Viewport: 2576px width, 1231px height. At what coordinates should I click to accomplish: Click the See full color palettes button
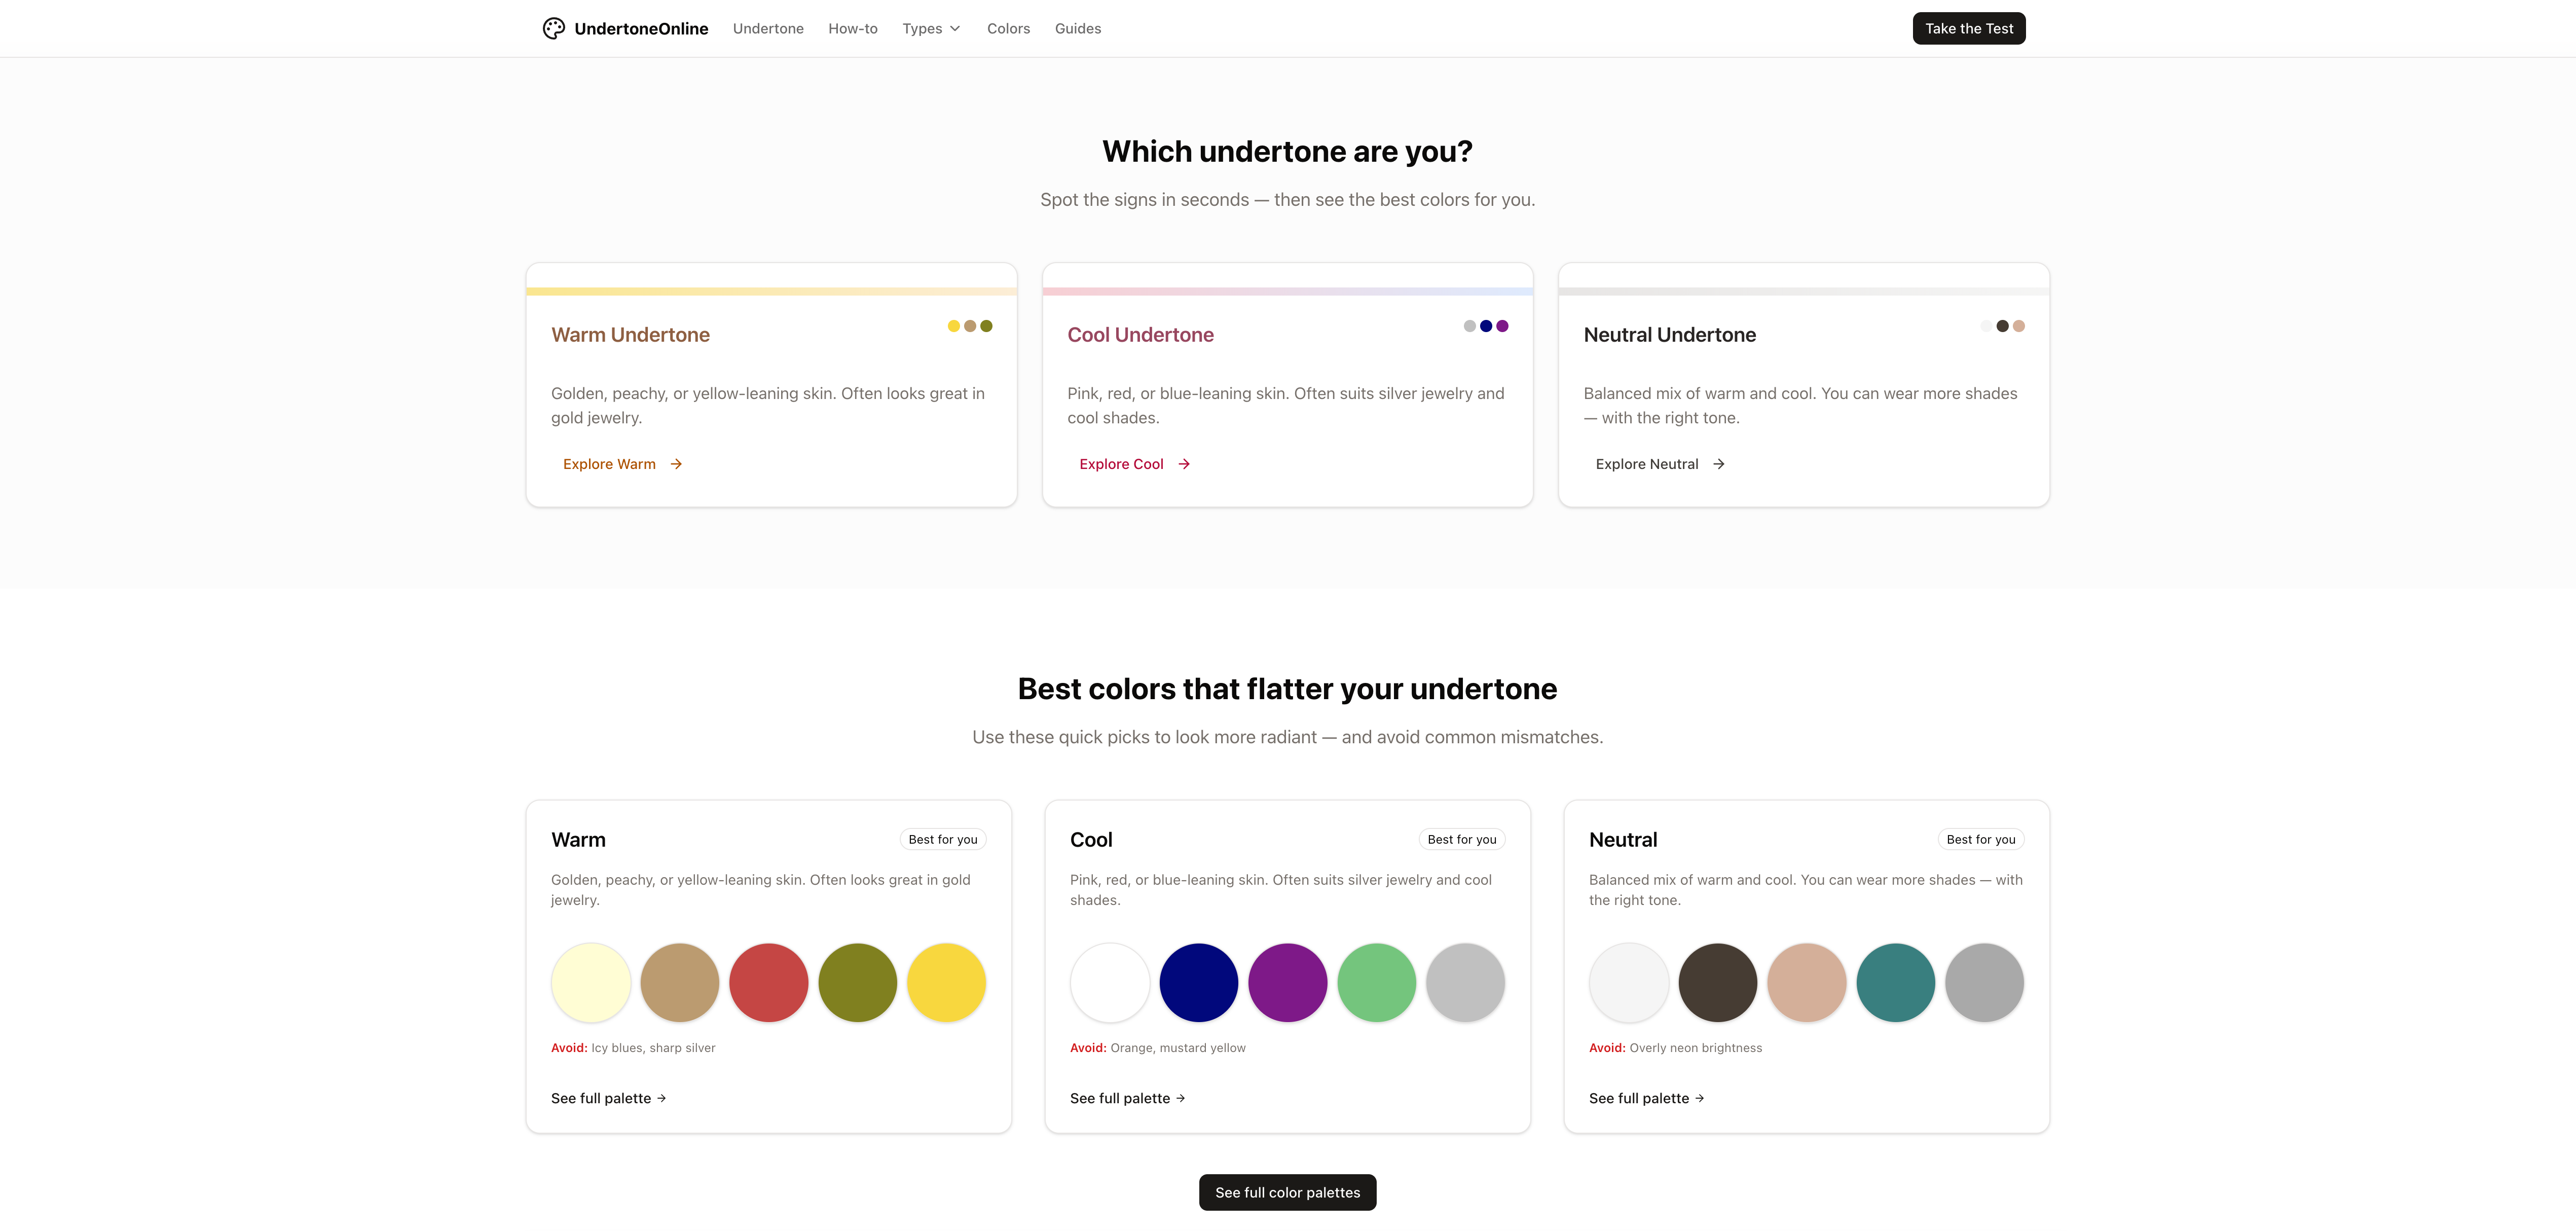(x=1287, y=1192)
